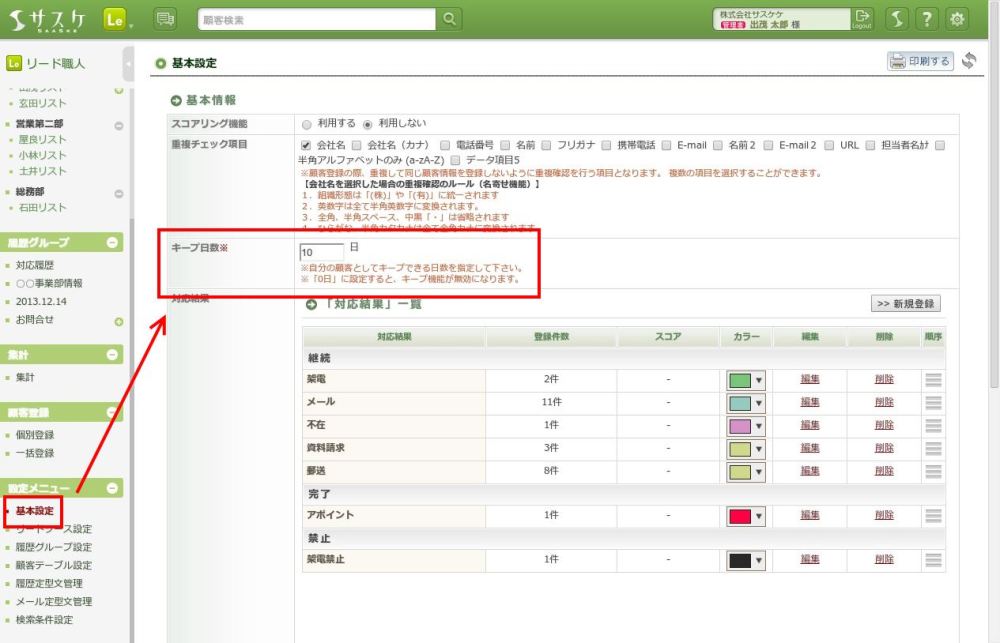The width and height of the screenshot is (1000, 643).
Task: Open メール定型文管理 menu item
Action: coord(53,602)
